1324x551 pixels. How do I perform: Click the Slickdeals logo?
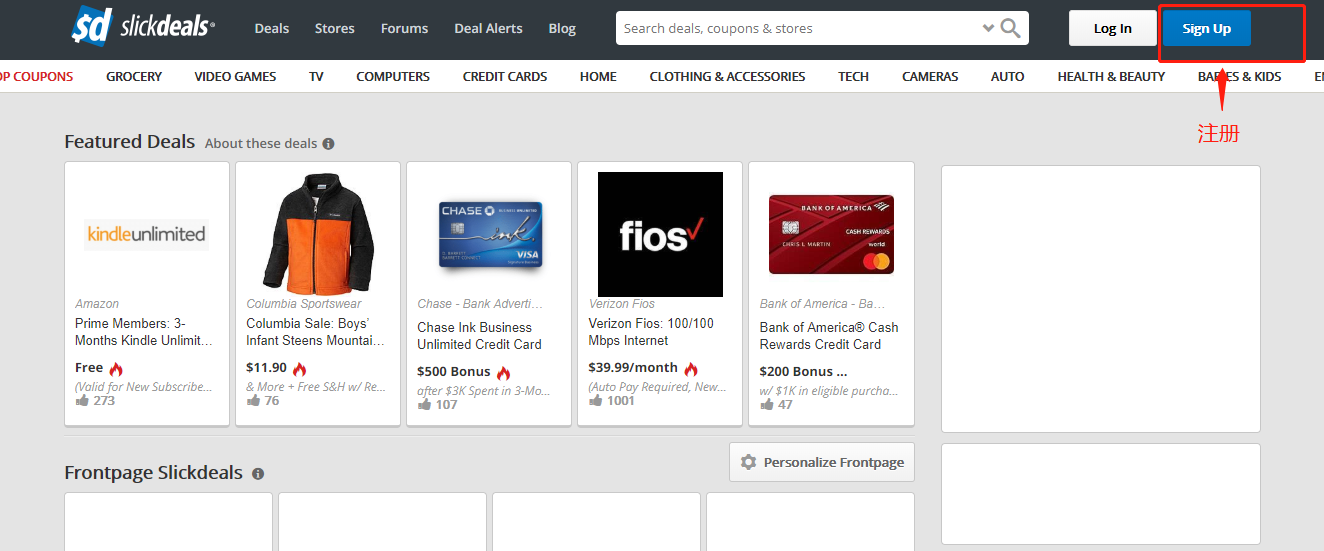tap(143, 26)
